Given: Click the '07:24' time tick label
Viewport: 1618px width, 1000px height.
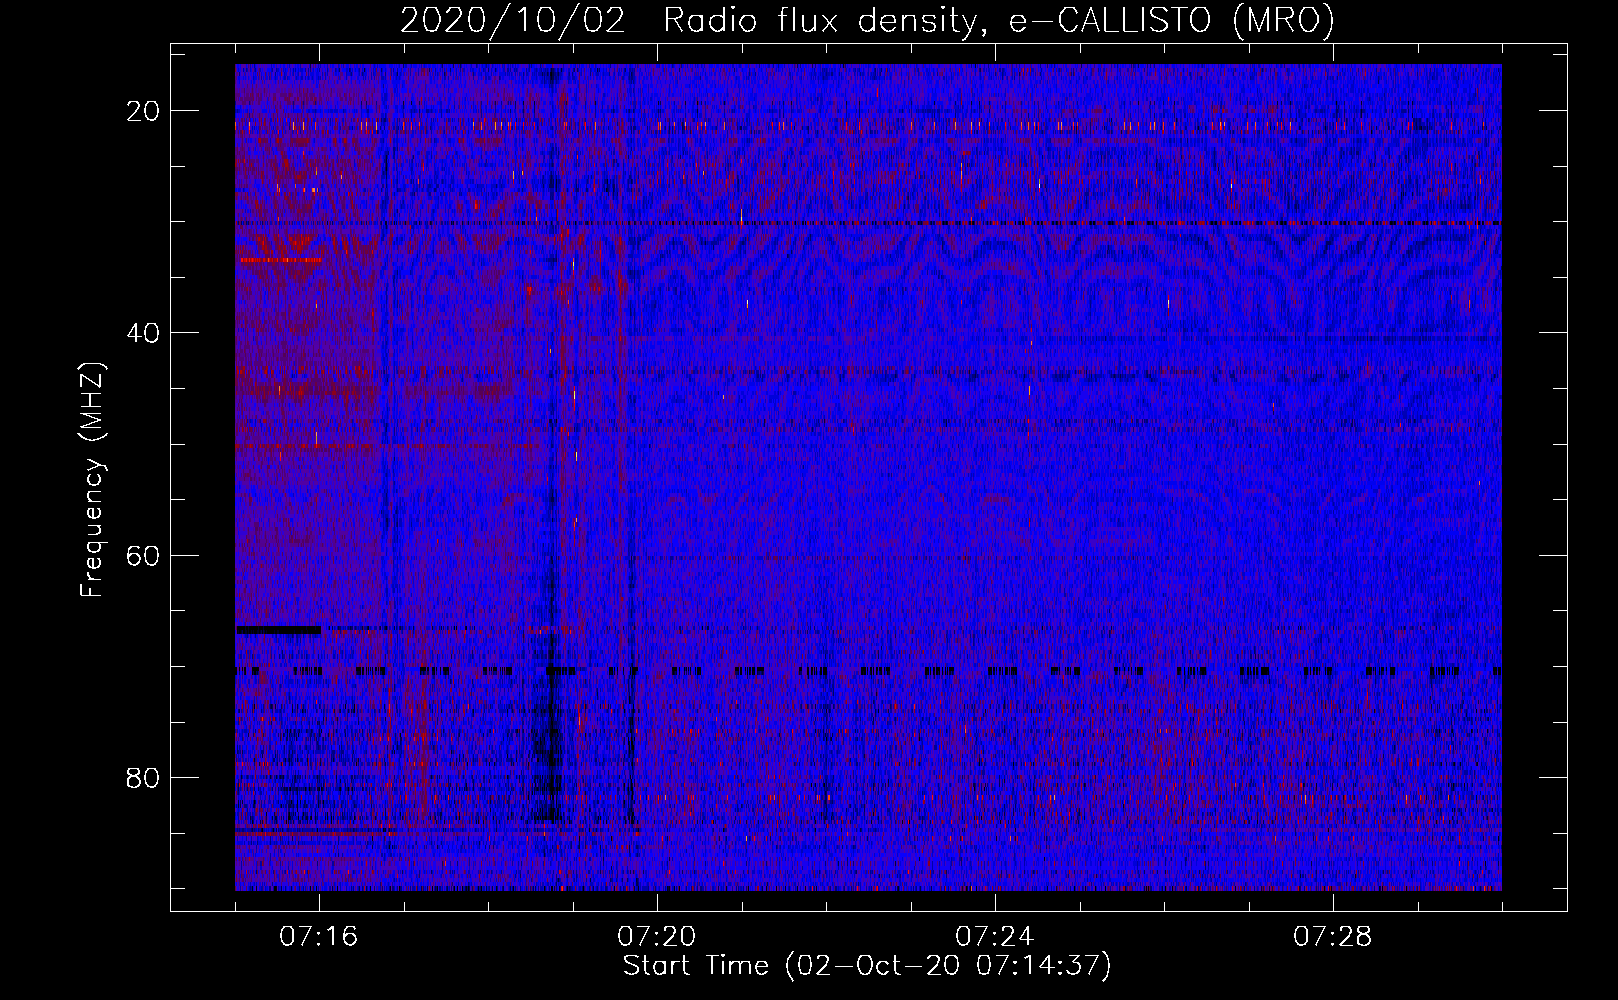Looking at the screenshot, I should point(995,937).
